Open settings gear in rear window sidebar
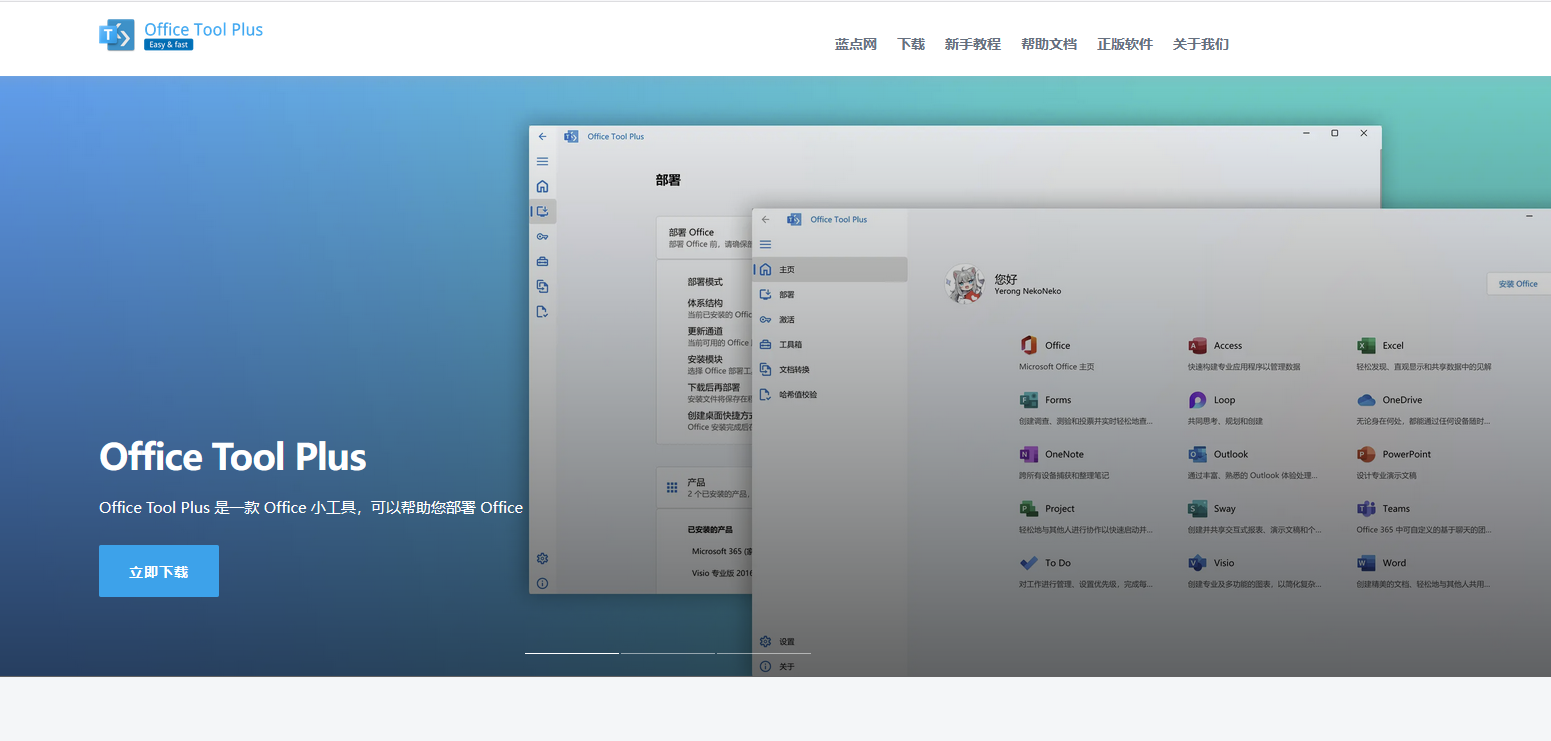Image resolution: width=1551 pixels, height=741 pixels. point(542,558)
